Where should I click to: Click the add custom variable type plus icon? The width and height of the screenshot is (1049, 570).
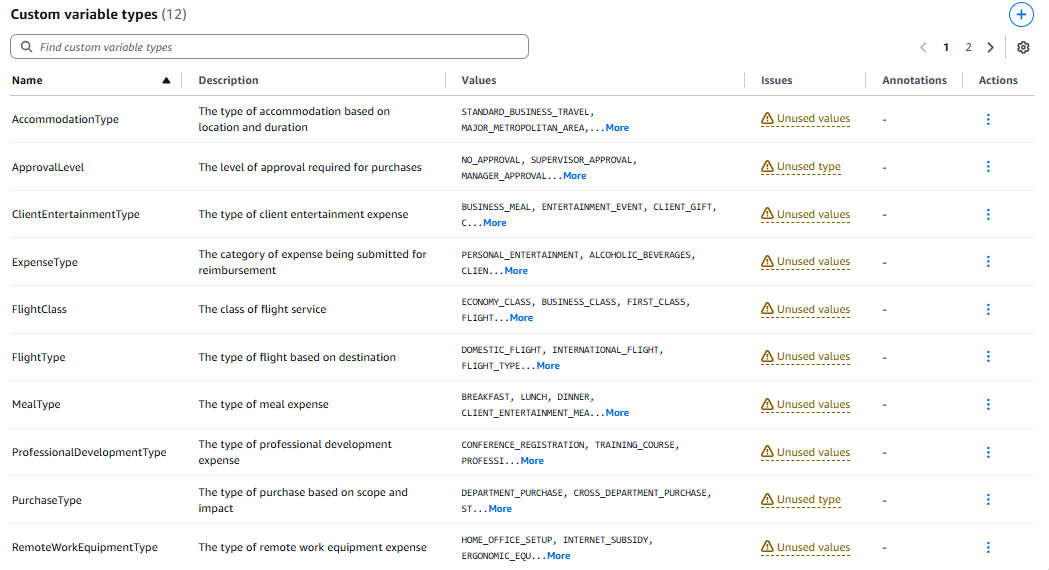click(1020, 14)
